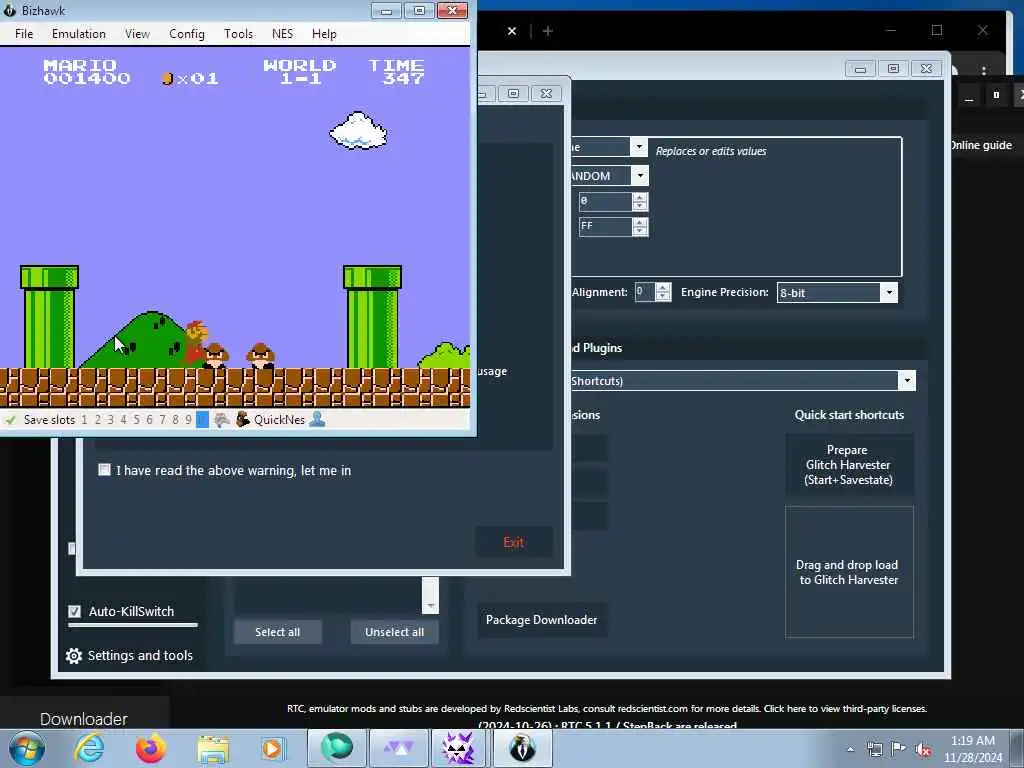Open Firefox from the taskbar
Image resolution: width=1024 pixels, height=768 pixels.
[x=150, y=748]
